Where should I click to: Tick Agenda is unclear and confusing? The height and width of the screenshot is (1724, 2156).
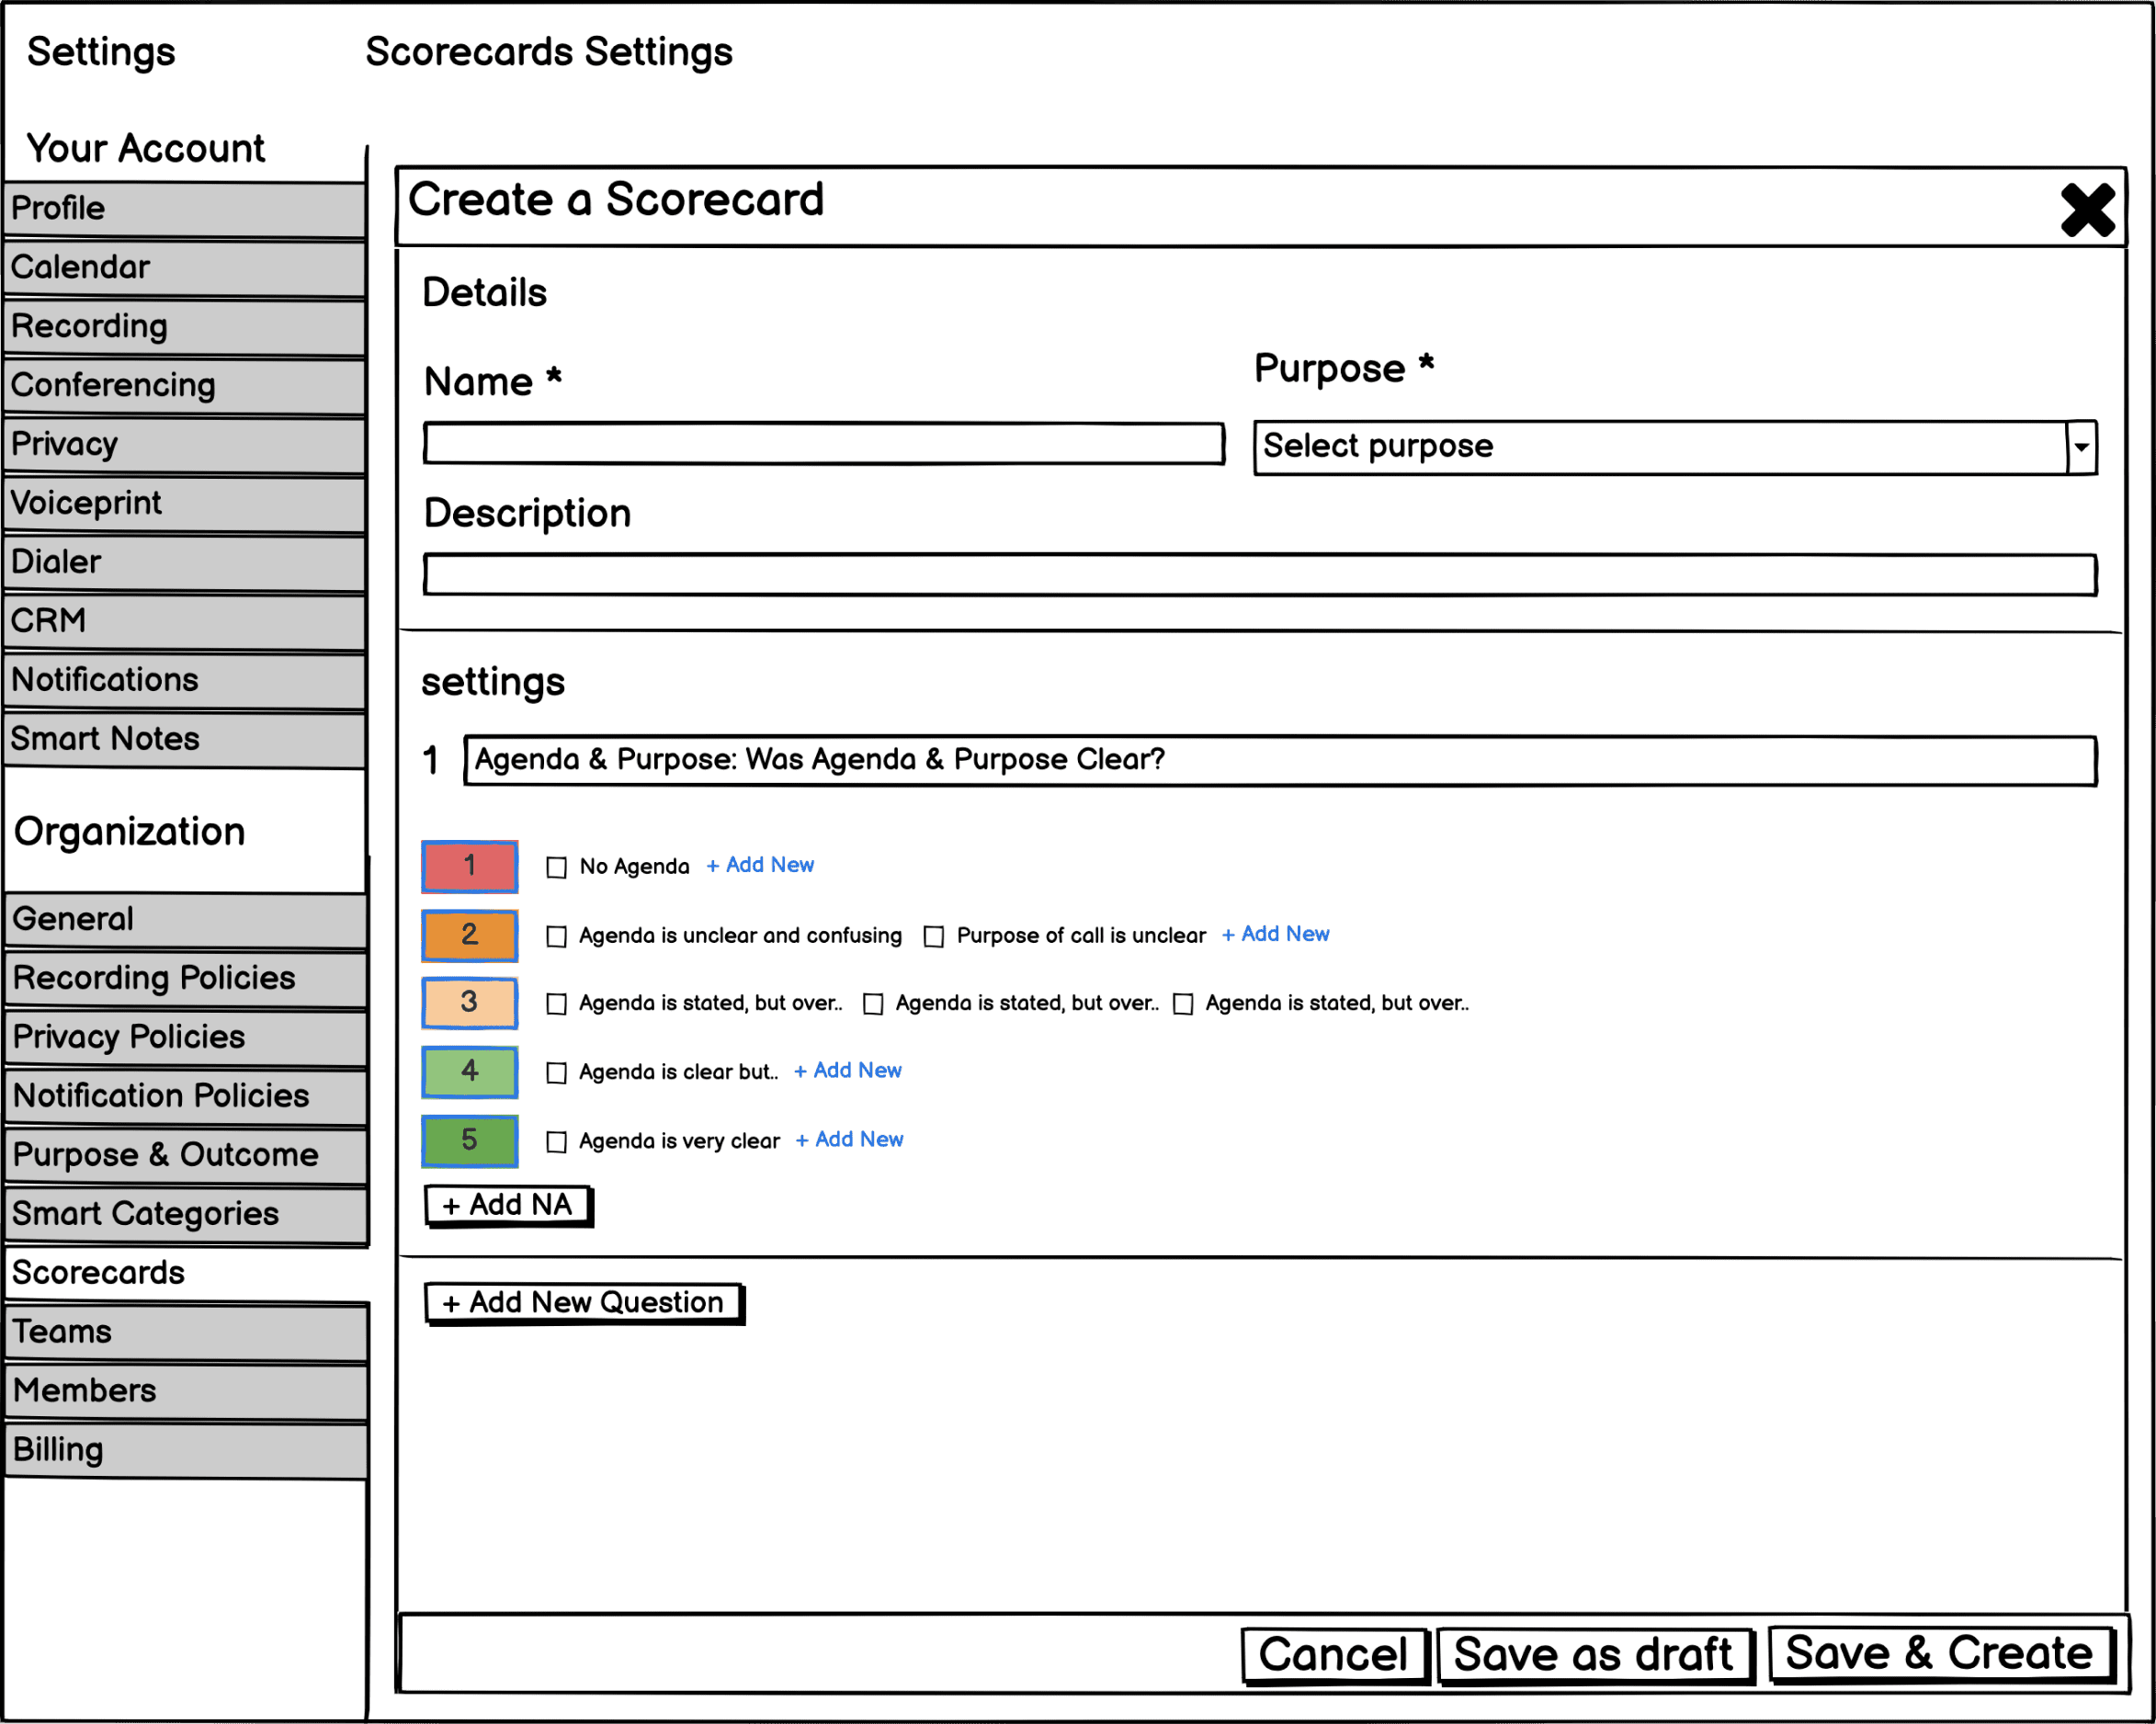(x=556, y=936)
